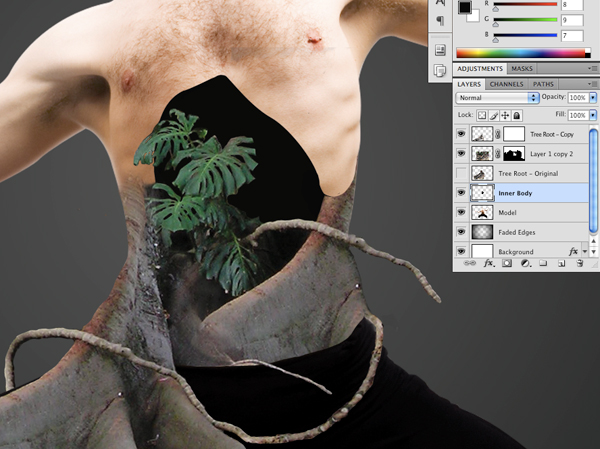Select Tree Root – Original layer thumbnail
Image resolution: width=600 pixels, height=449 pixels.
pos(482,173)
